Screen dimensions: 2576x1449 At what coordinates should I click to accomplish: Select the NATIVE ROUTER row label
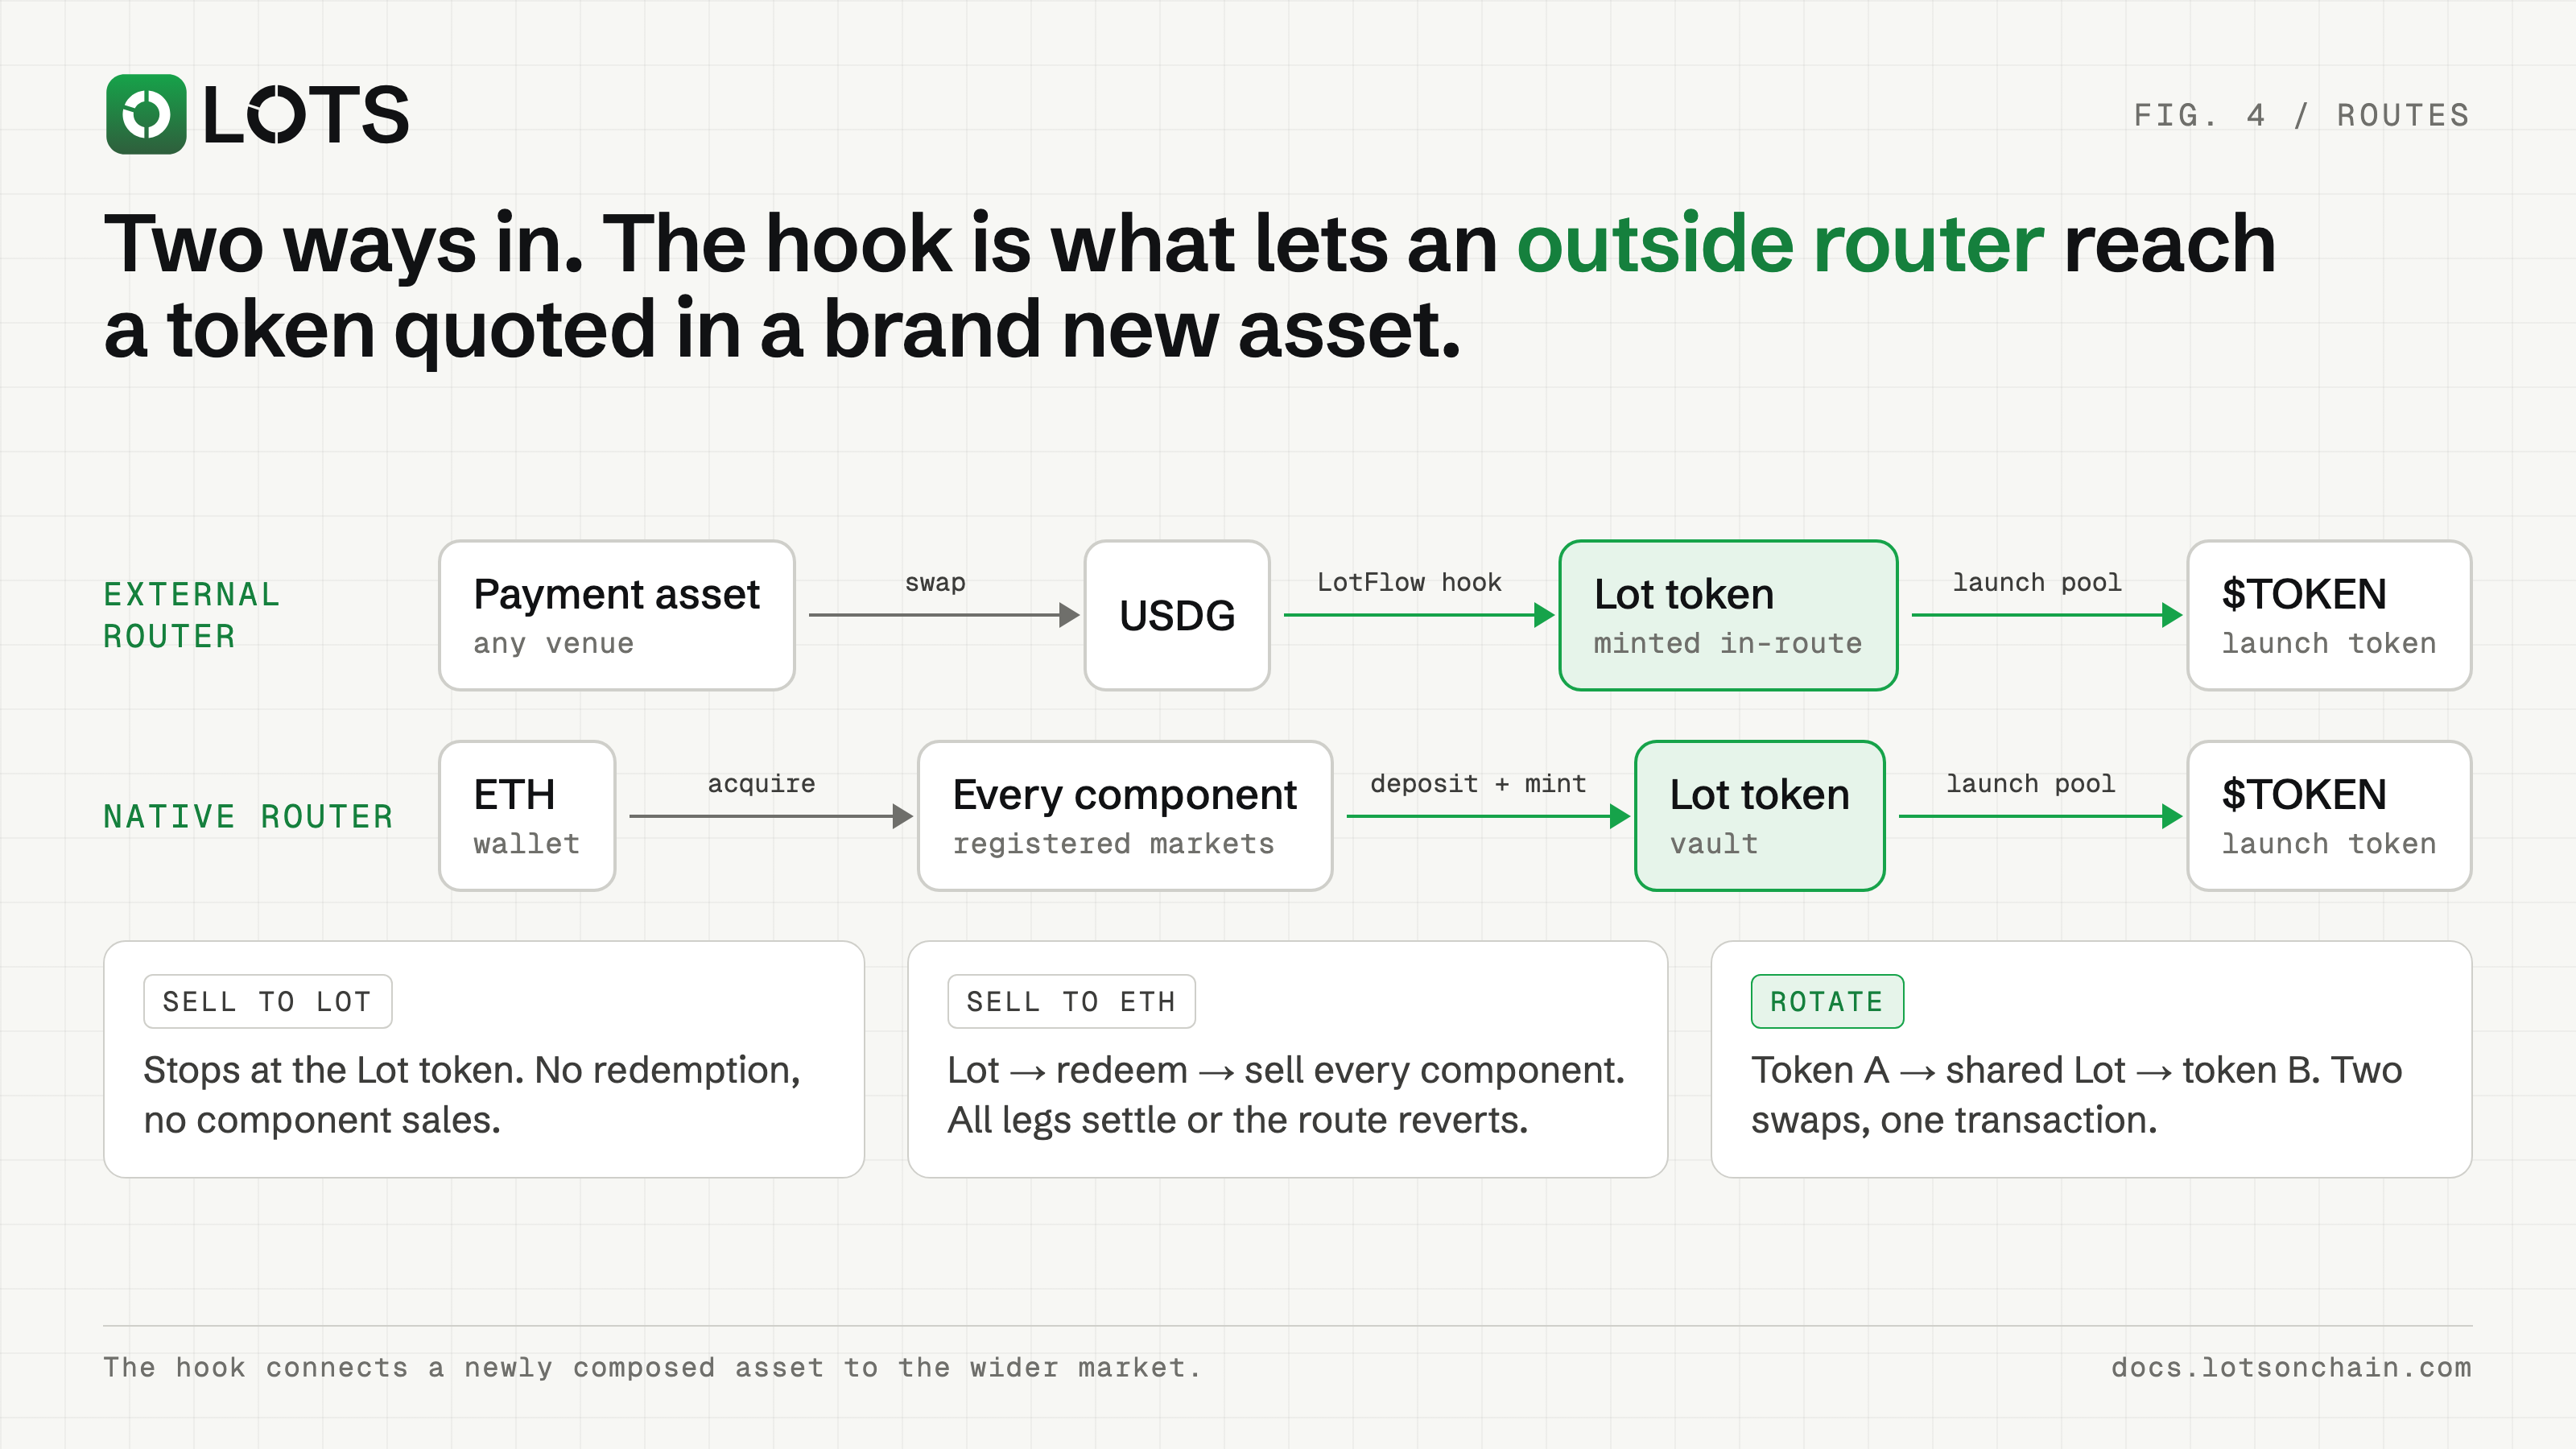click(x=249, y=816)
